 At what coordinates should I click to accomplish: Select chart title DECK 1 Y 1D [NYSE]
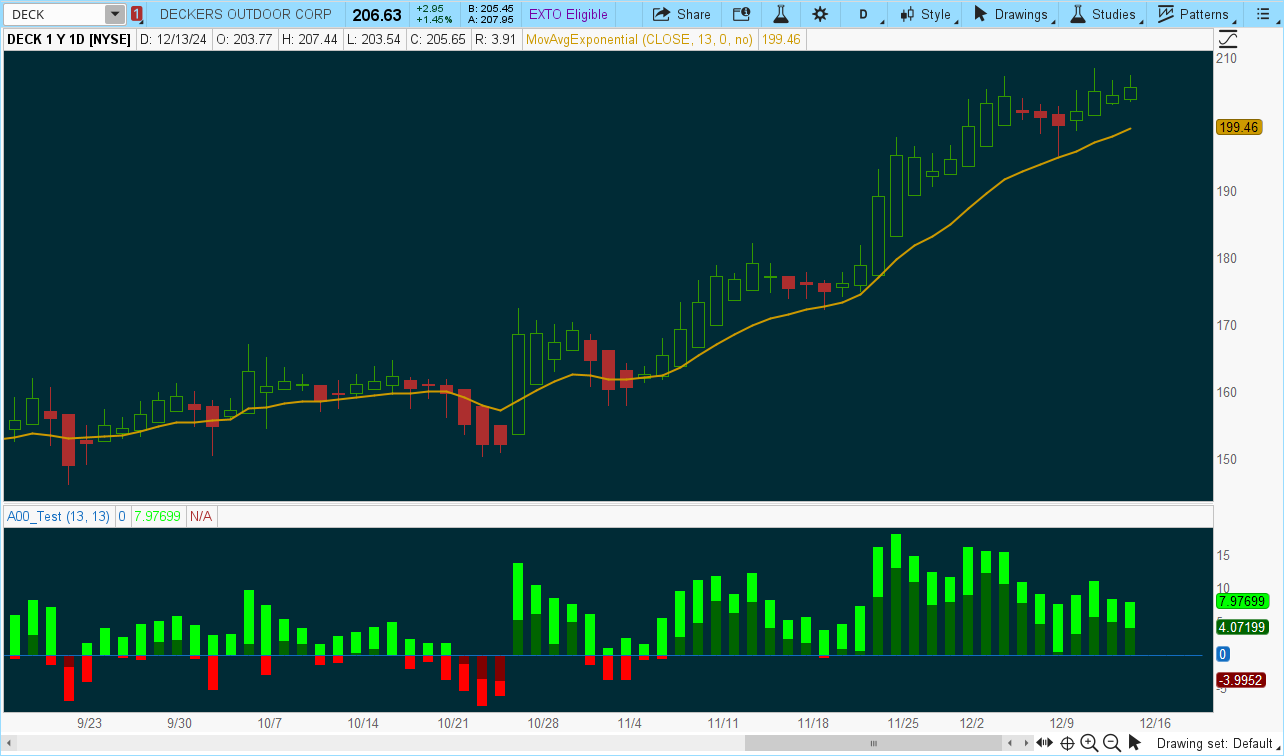pyautogui.click(x=67, y=39)
